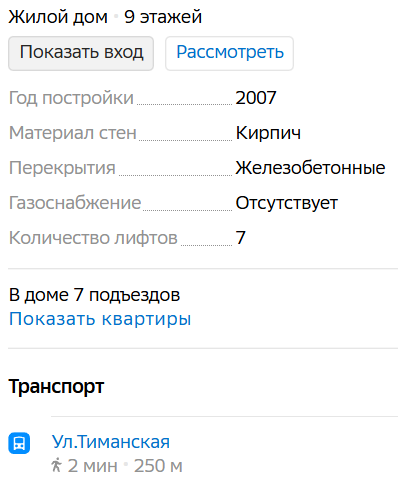
Task: Click the Рассмотреть button
Action: (229, 53)
